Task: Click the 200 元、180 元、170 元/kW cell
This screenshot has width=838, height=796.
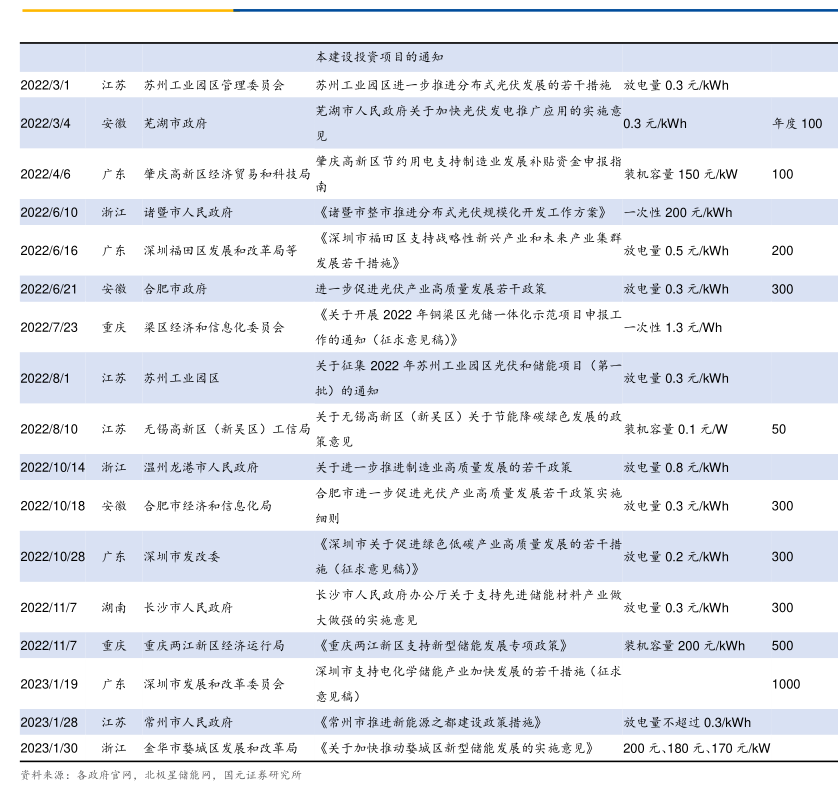Action: 697,748
